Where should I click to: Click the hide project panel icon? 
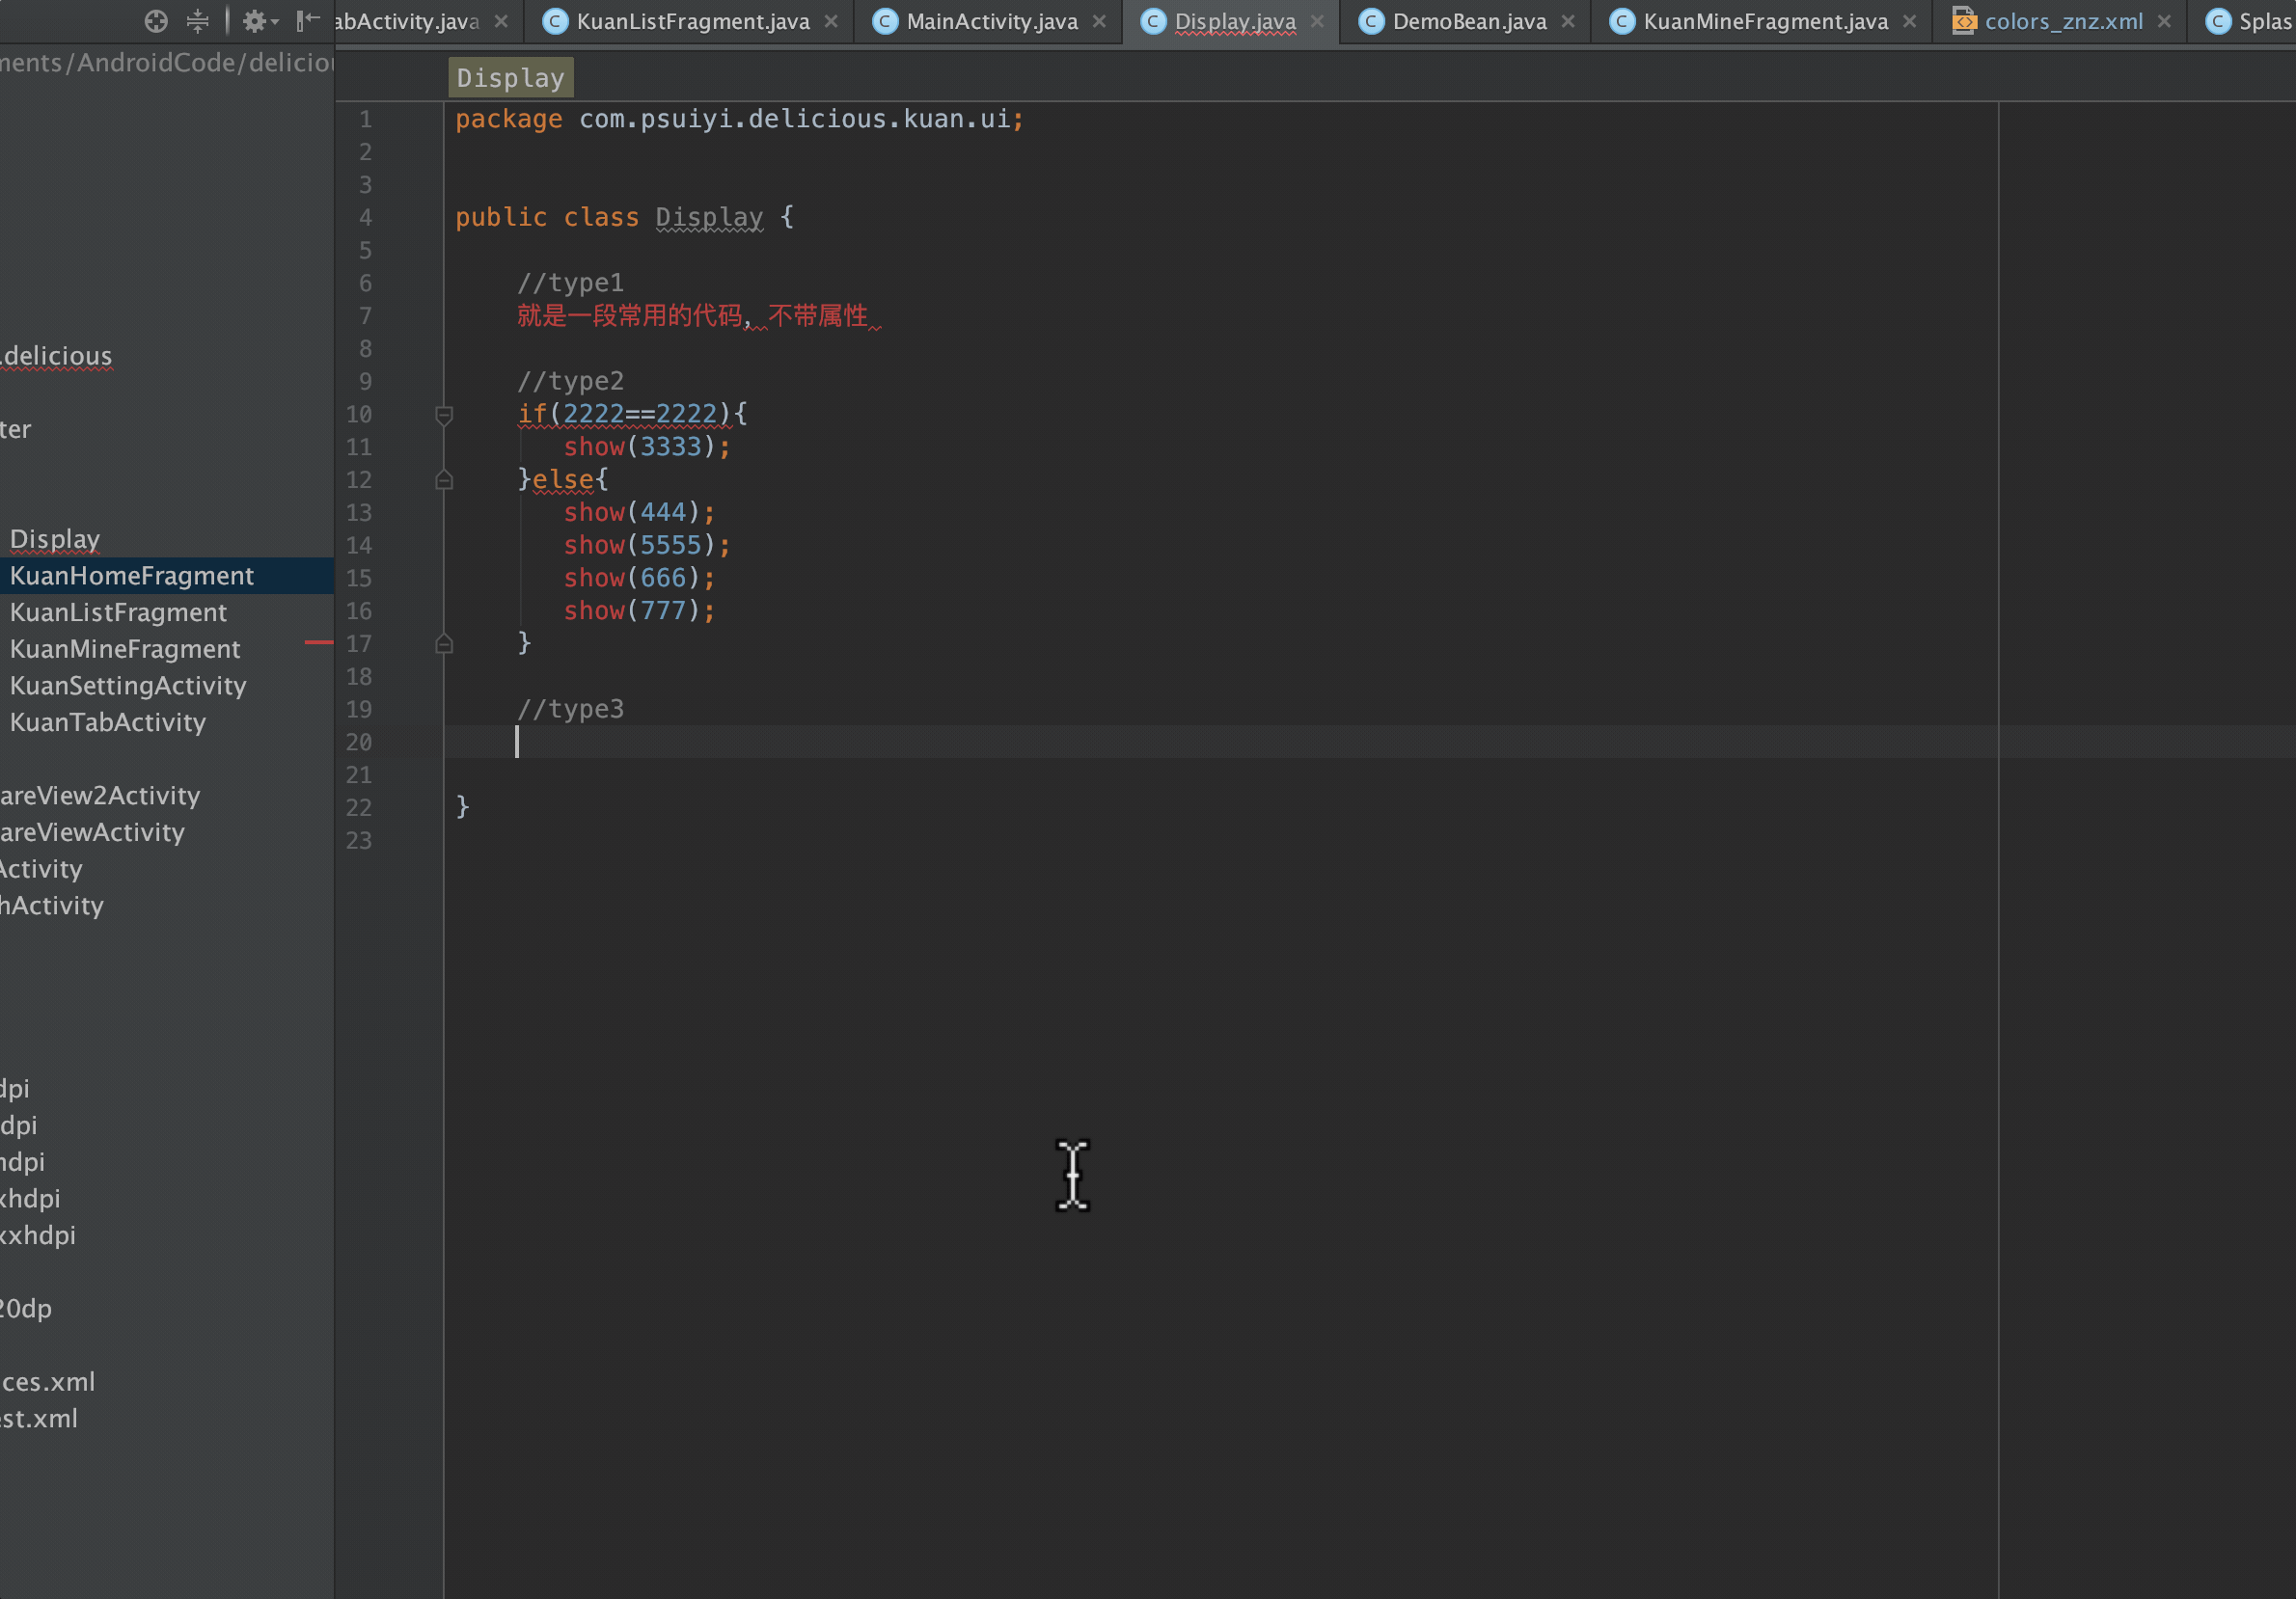click(x=308, y=21)
